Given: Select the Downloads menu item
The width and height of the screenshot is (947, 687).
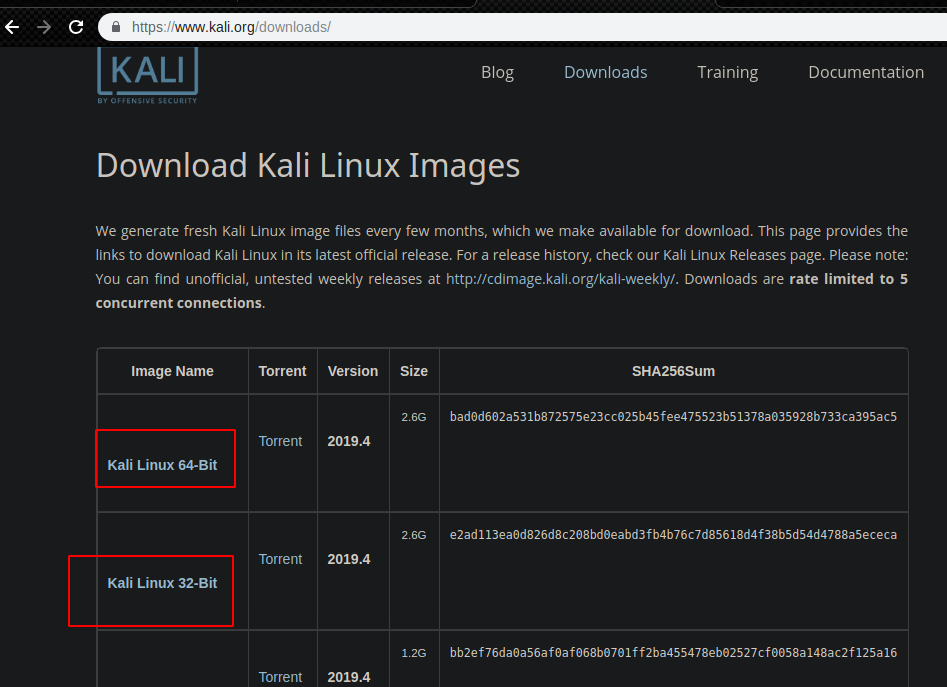Looking at the screenshot, I should [x=605, y=72].
